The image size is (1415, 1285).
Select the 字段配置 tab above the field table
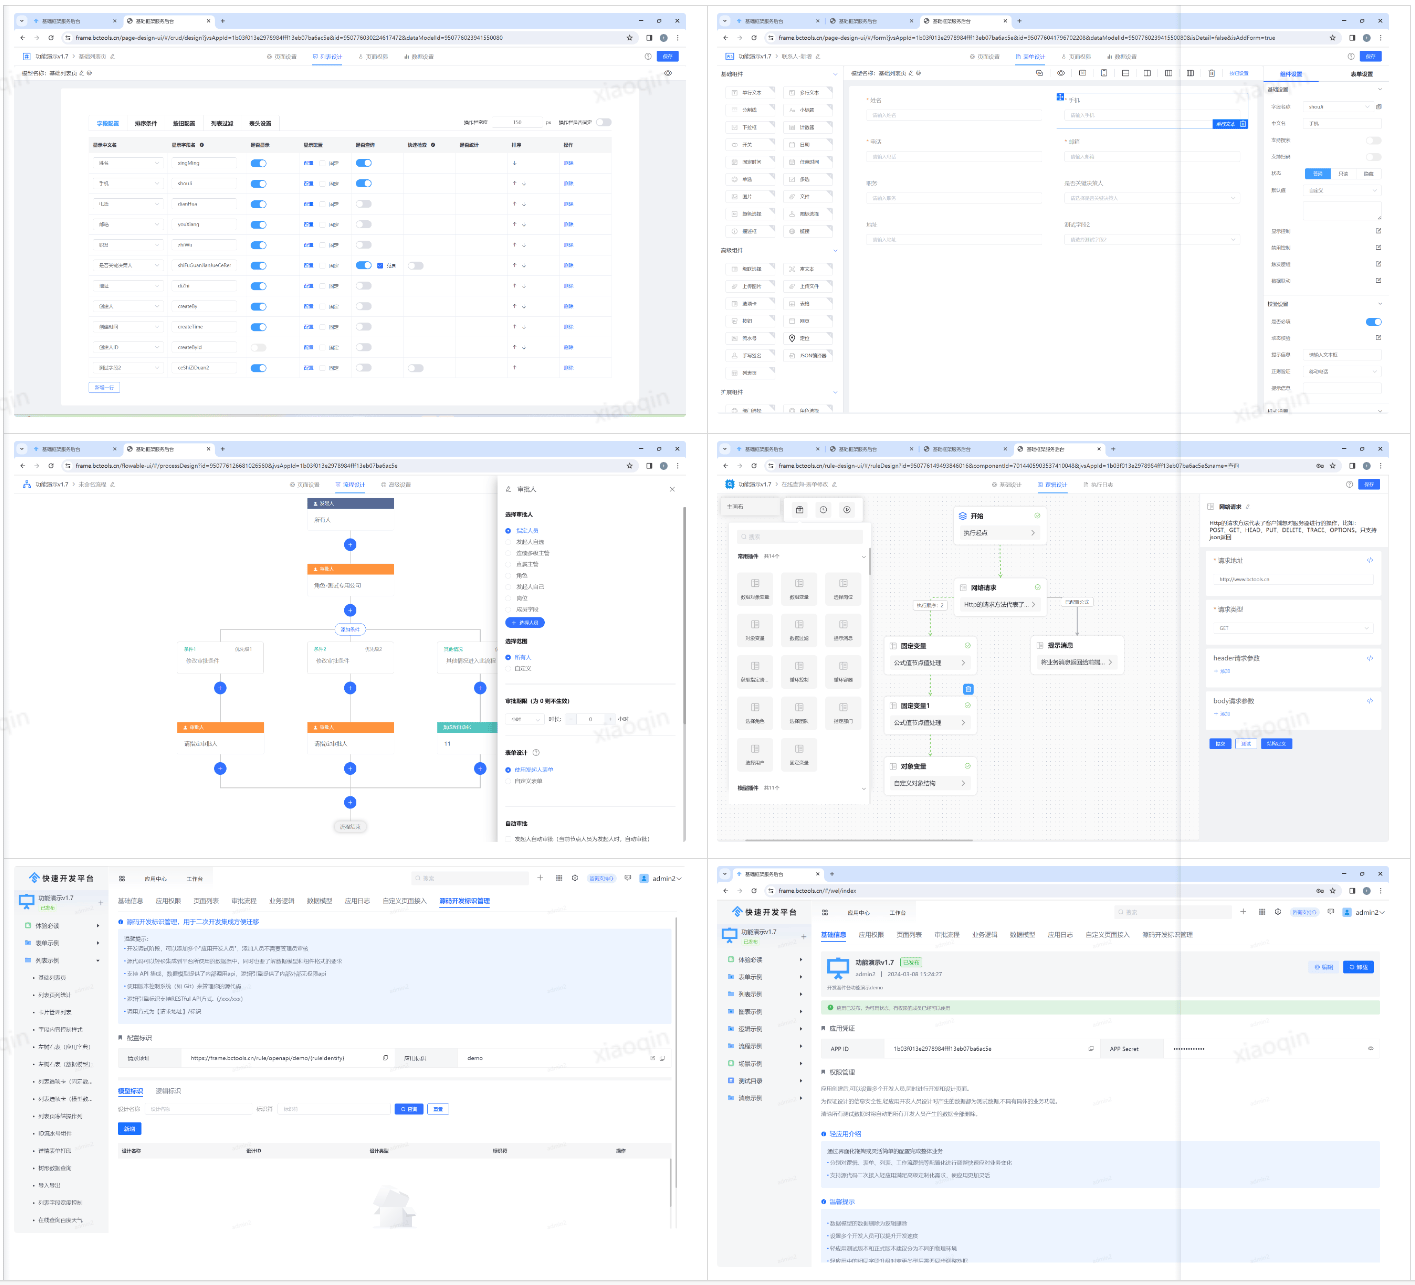click(107, 123)
